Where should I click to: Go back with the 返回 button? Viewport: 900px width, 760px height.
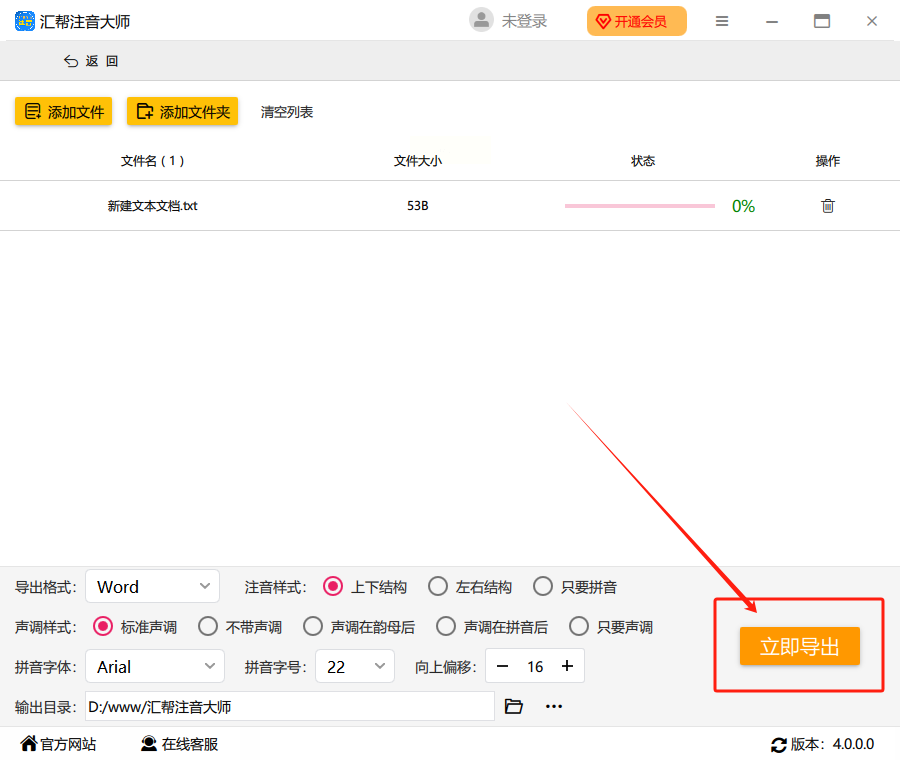(91, 61)
